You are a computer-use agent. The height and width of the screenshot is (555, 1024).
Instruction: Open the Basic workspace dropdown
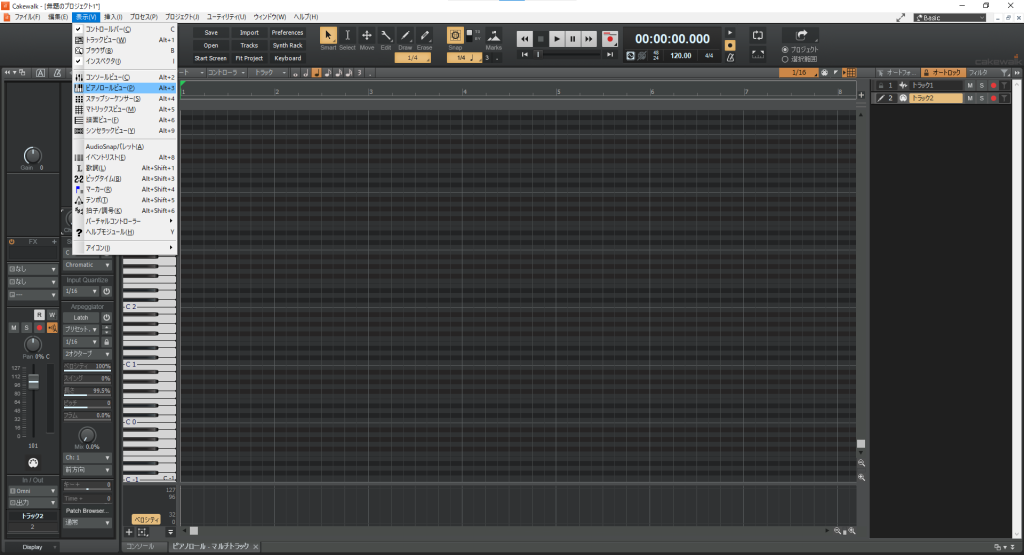[950, 18]
